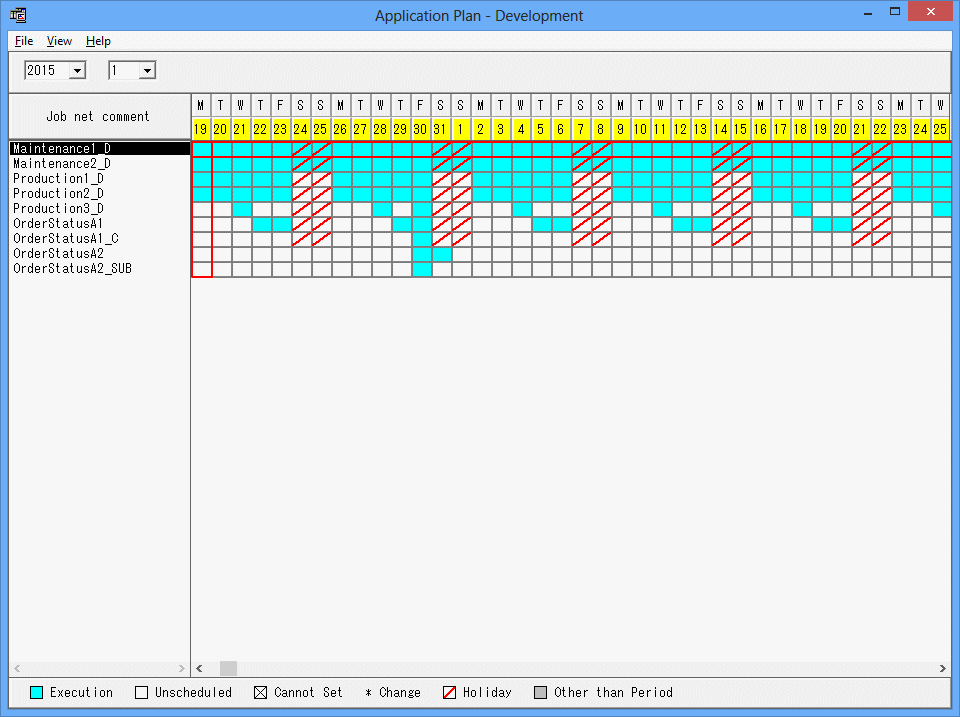
Task: Click the Unscheduled legend box icon
Action: point(142,692)
